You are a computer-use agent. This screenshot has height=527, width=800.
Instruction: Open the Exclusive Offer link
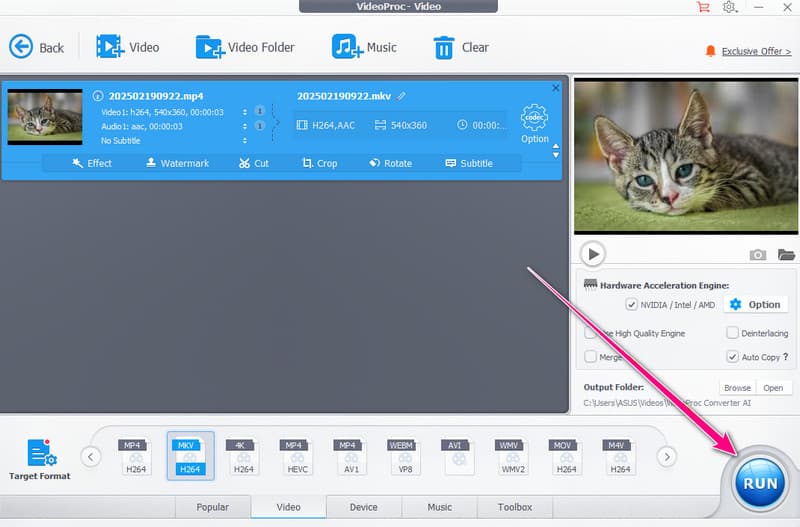(x=756, y=52)
